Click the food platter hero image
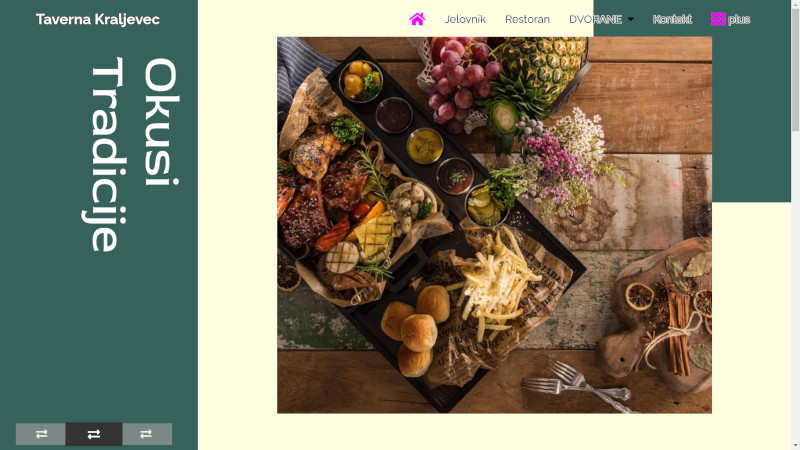The height and width of the screenshot is (450, 800). (x=494, y=224)
